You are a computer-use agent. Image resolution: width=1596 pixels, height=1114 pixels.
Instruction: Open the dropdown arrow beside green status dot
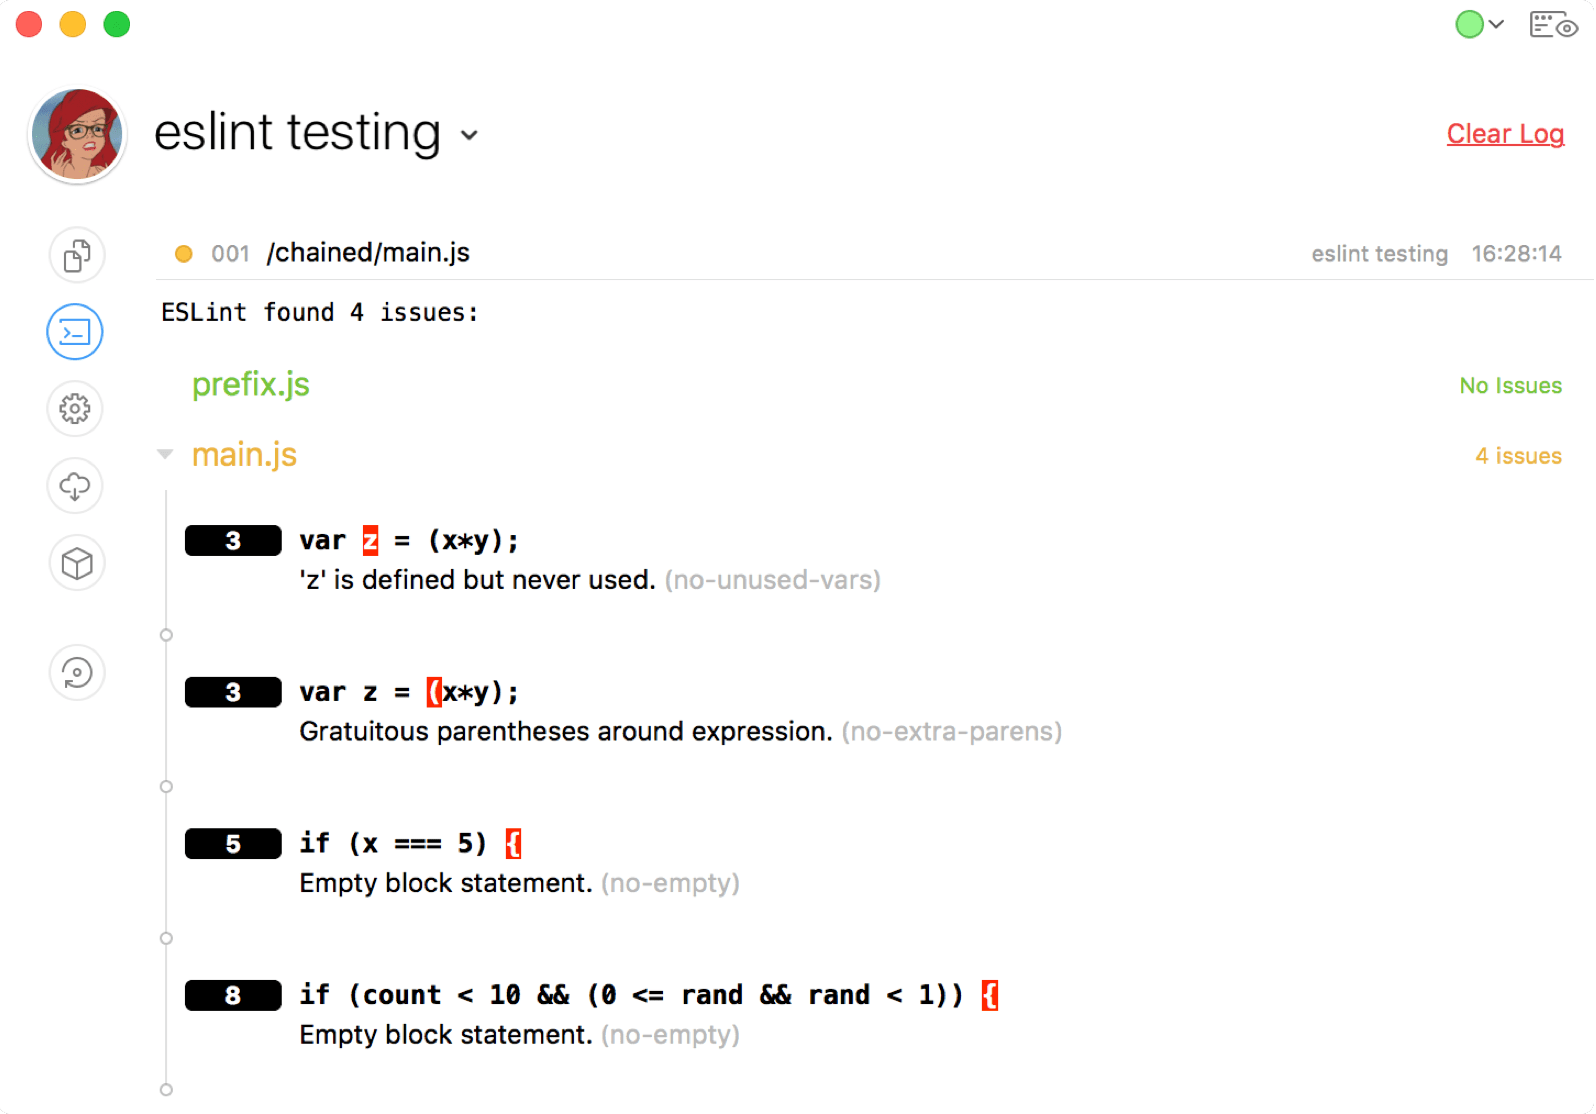(x=1496, y=24)
